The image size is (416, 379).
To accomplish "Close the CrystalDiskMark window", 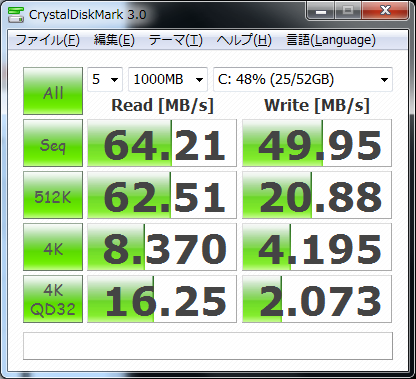I will 385,11.
